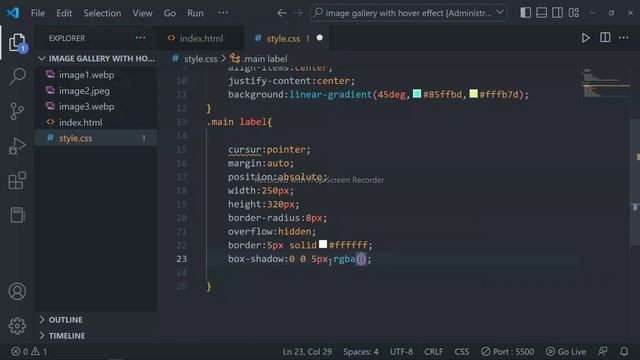Open editor More Actions ellipsis
Screen dimensions: 640x360
624,38
